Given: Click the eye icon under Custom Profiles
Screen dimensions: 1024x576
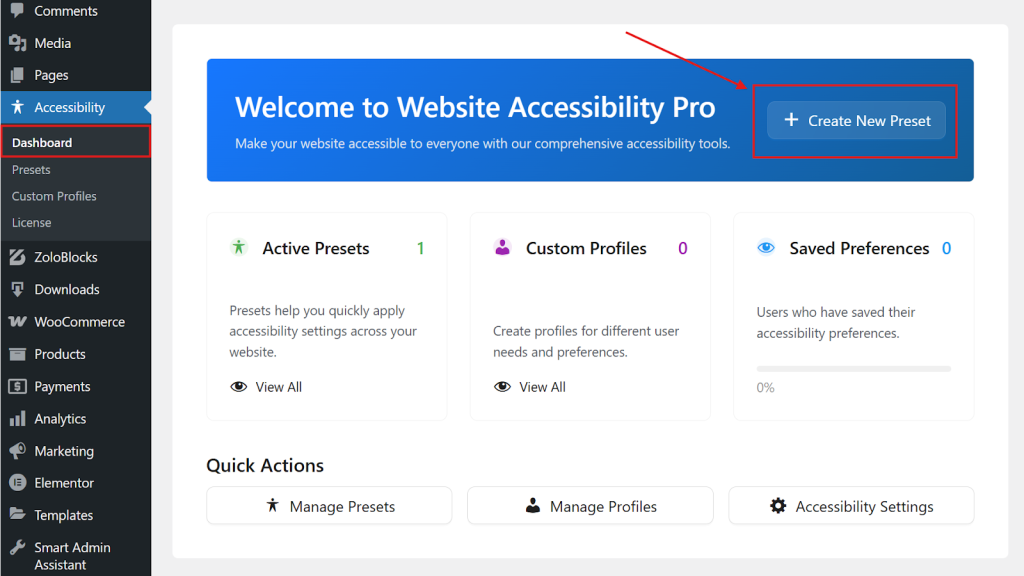Looking at the screenshot, I should click(502, 387).
